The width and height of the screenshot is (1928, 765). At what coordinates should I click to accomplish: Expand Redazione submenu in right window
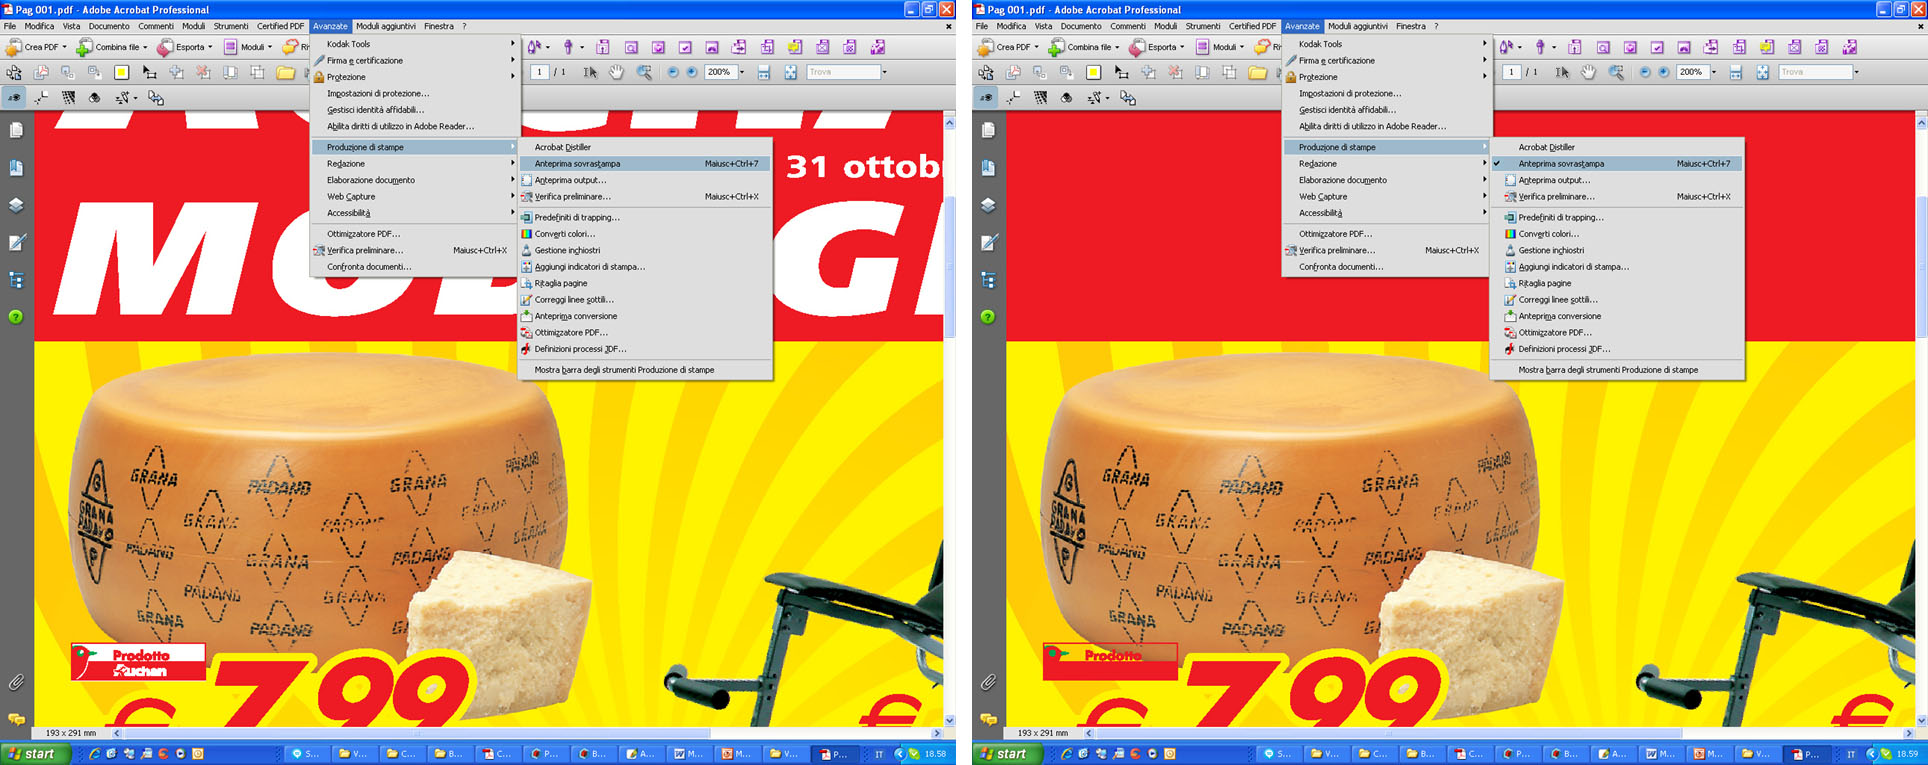pyautogui.click(x=1388, y=164)
